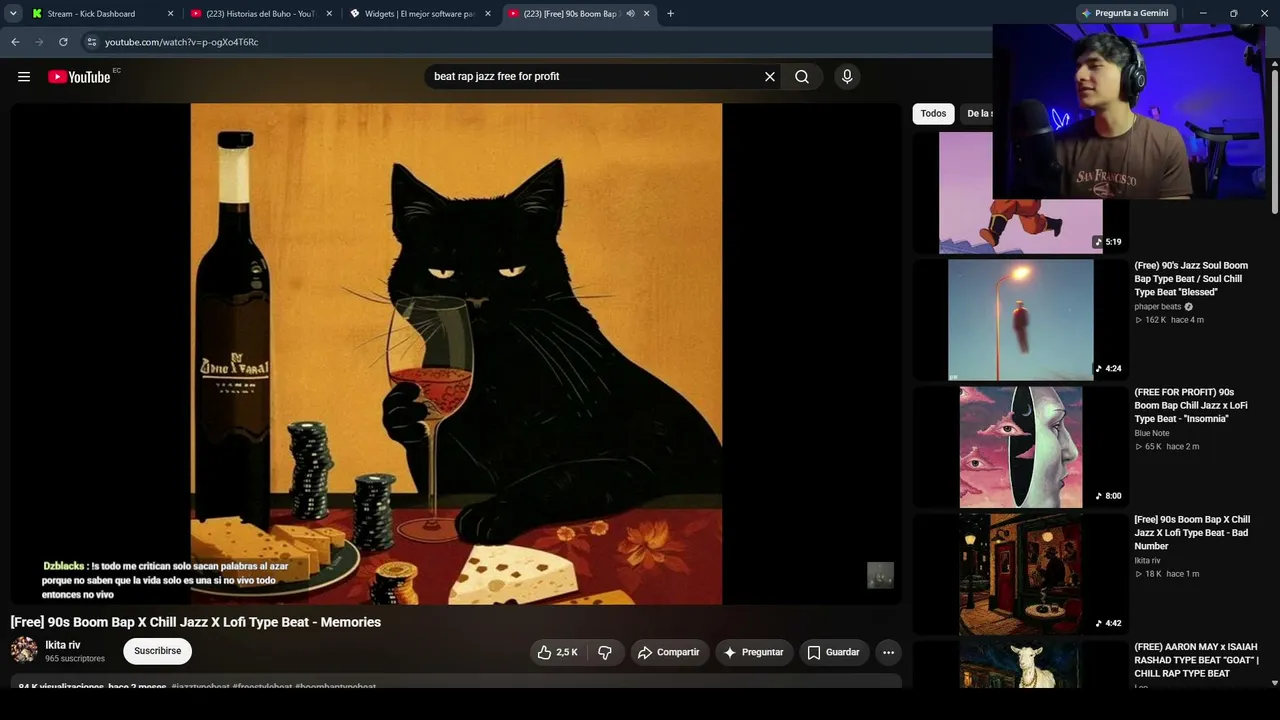Open 'Blessed' Jazz Soul beat thumbnail
This screenshot has height=720, width=1280.
(1021, 320)
